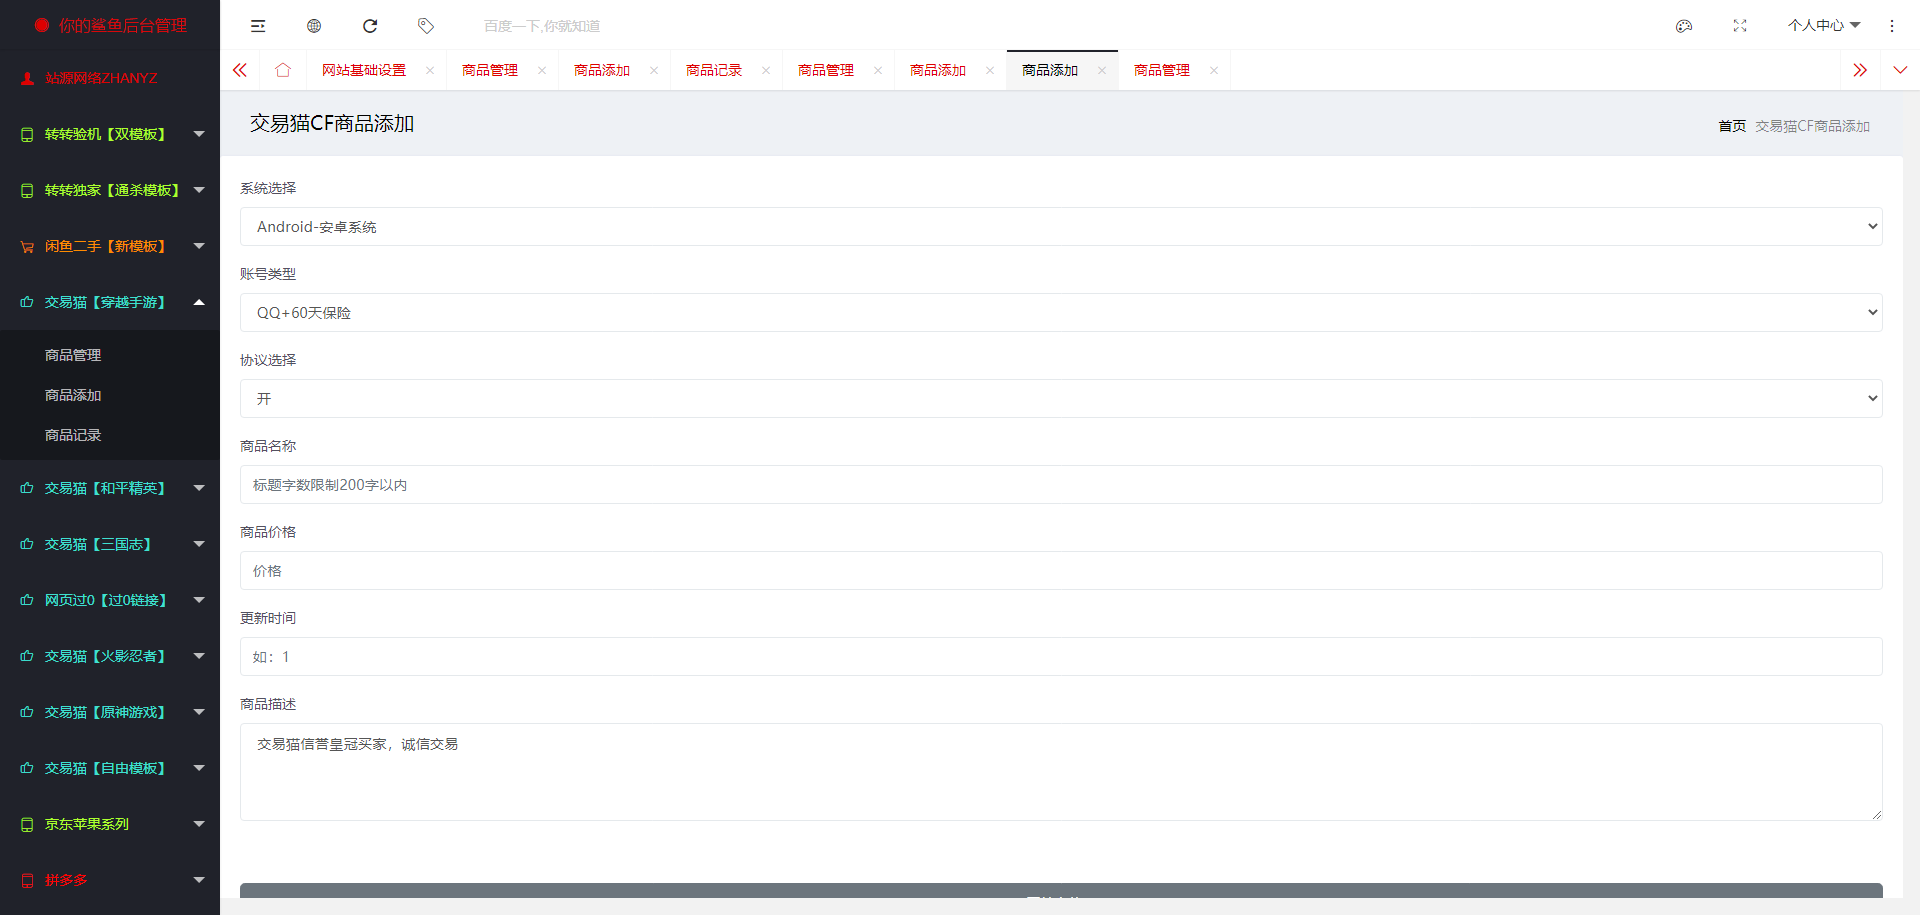
Task: Click thumbs-up icon beside 交易猫【三国志】
Action: [27, 544]
